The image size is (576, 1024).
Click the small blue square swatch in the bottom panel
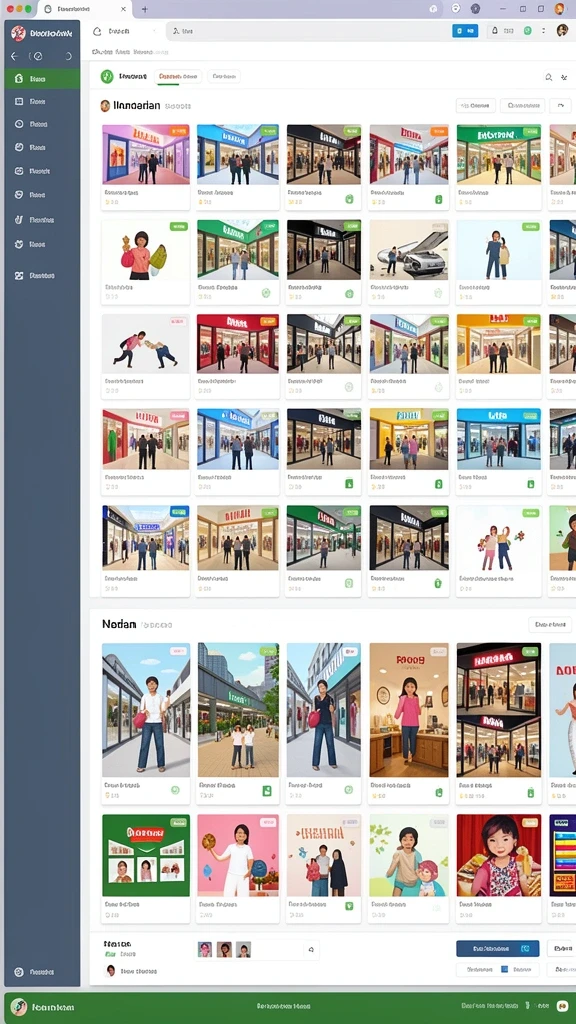(x=504, y=969)
